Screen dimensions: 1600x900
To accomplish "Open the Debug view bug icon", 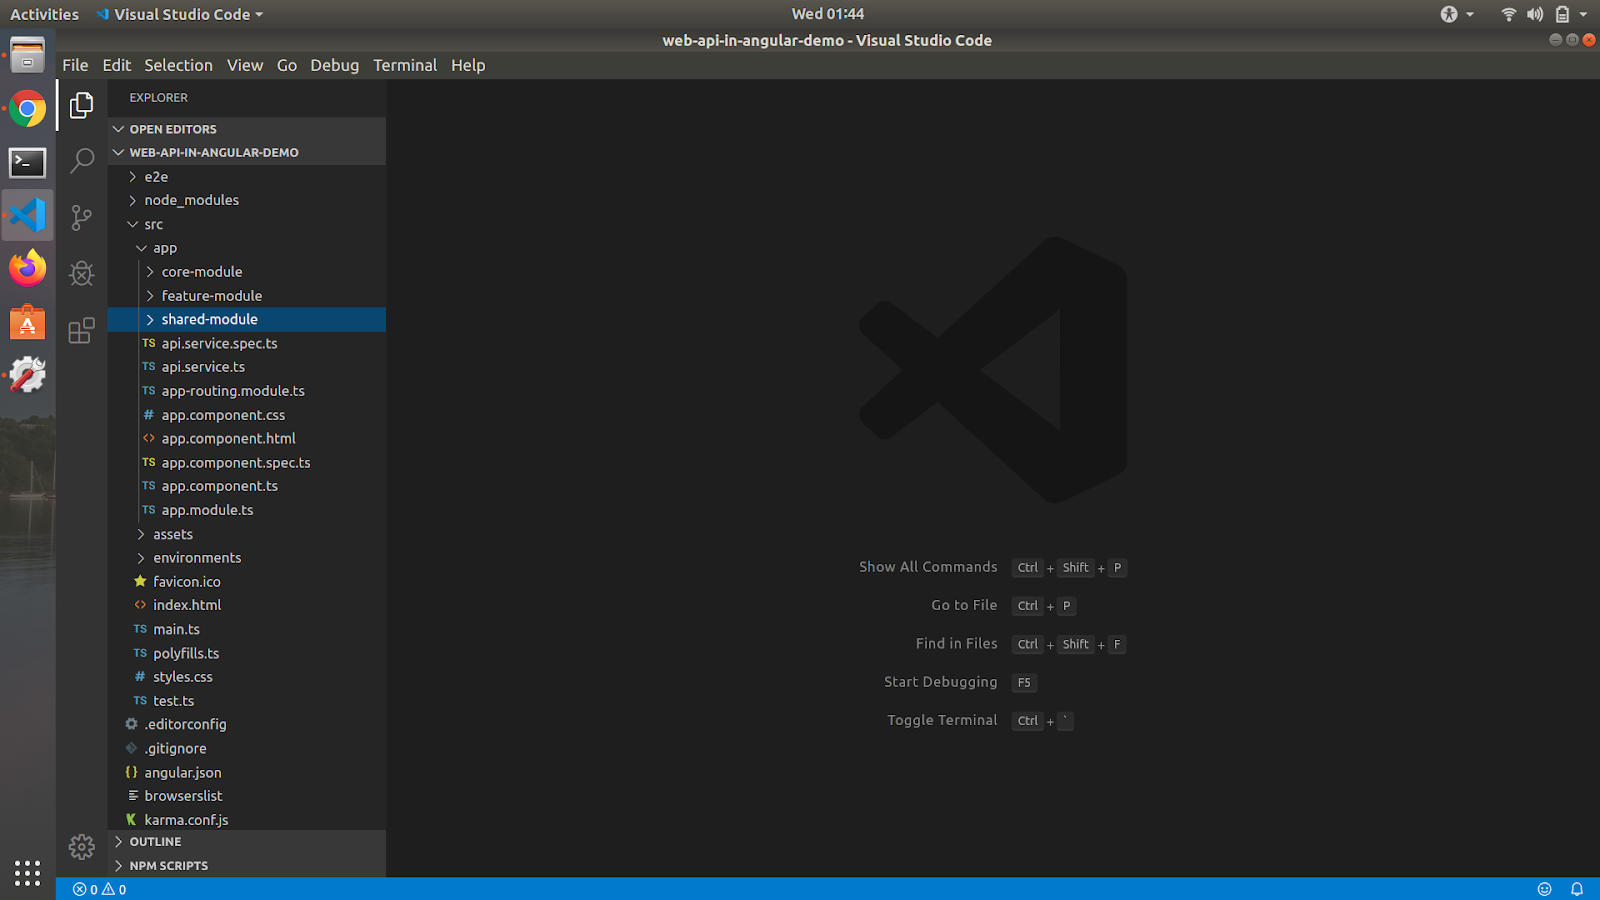I will click(x=82, y=273).
